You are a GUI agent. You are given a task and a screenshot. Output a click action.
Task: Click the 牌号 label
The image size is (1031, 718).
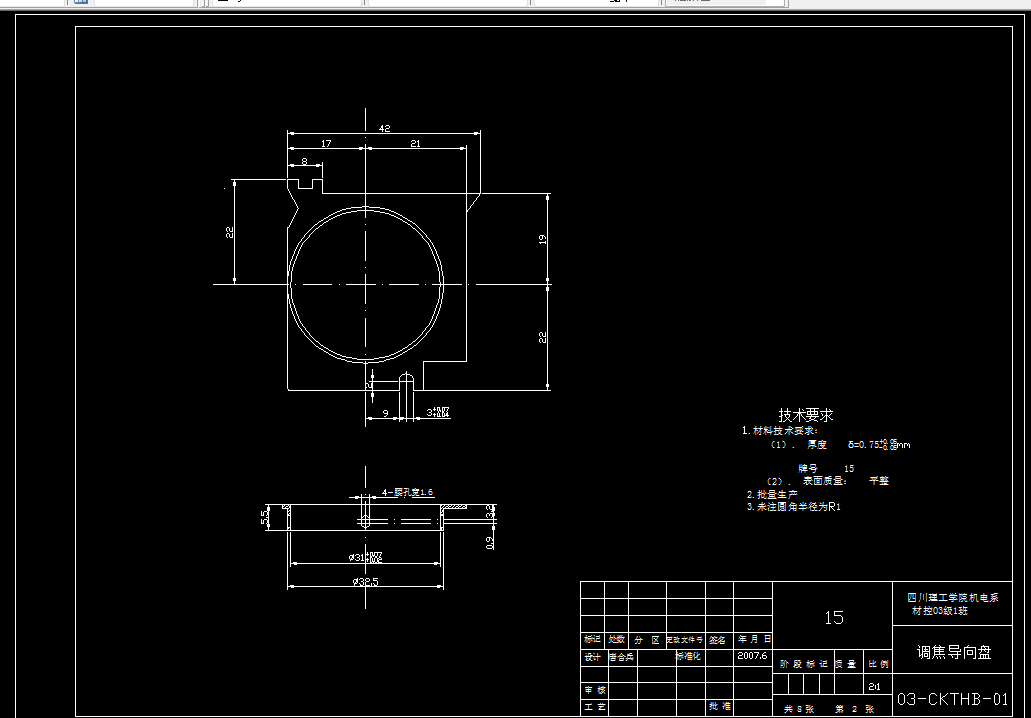click(x=808, y=469)
